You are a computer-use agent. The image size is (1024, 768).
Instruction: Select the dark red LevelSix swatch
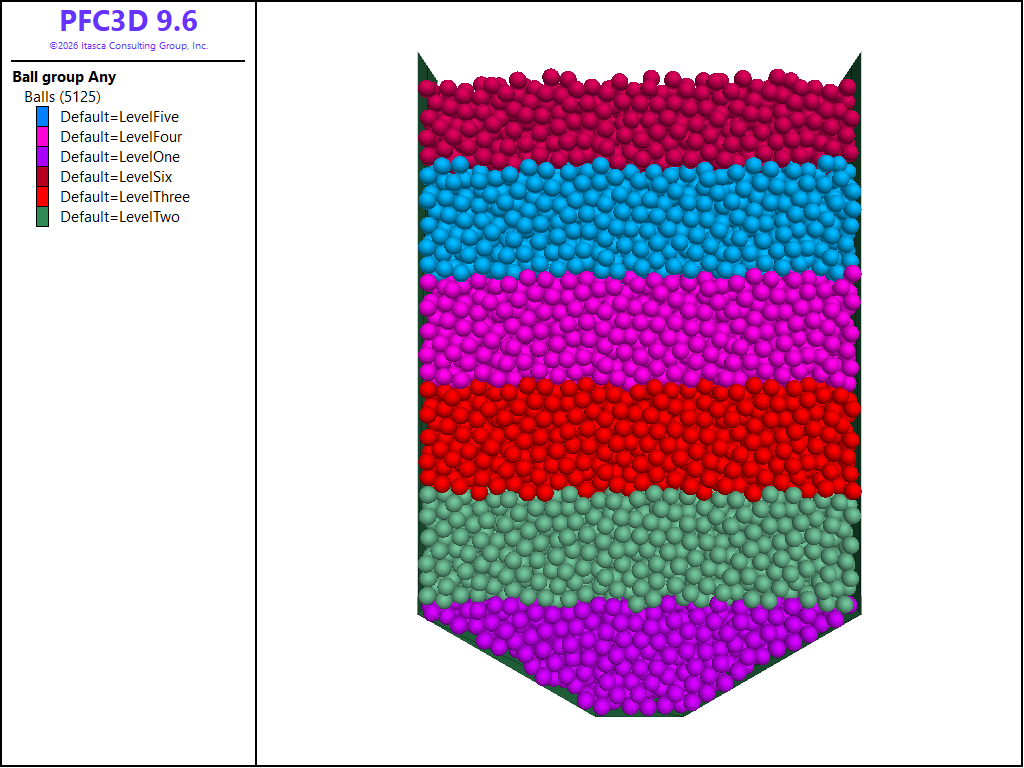[42, 177]
